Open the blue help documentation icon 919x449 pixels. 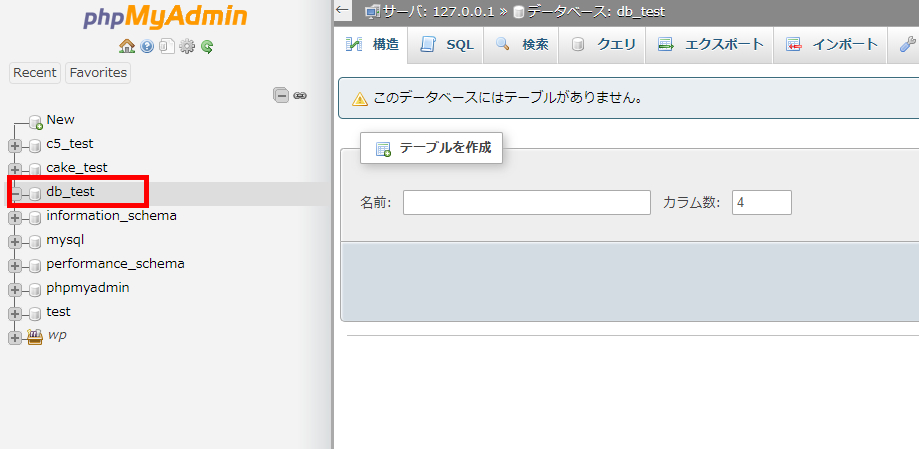[147, 46]
